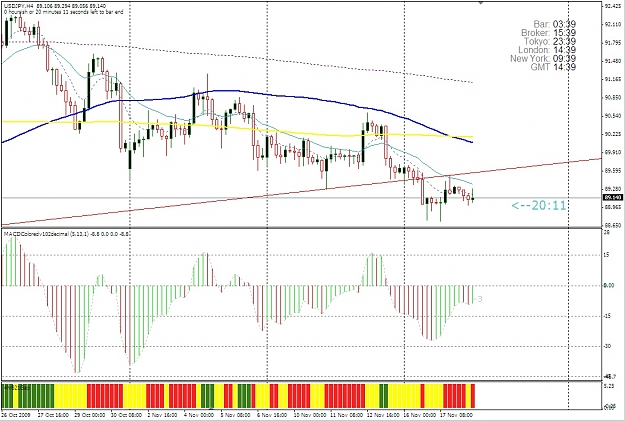Click MACD scale value -30

click(x=608, y=346)
